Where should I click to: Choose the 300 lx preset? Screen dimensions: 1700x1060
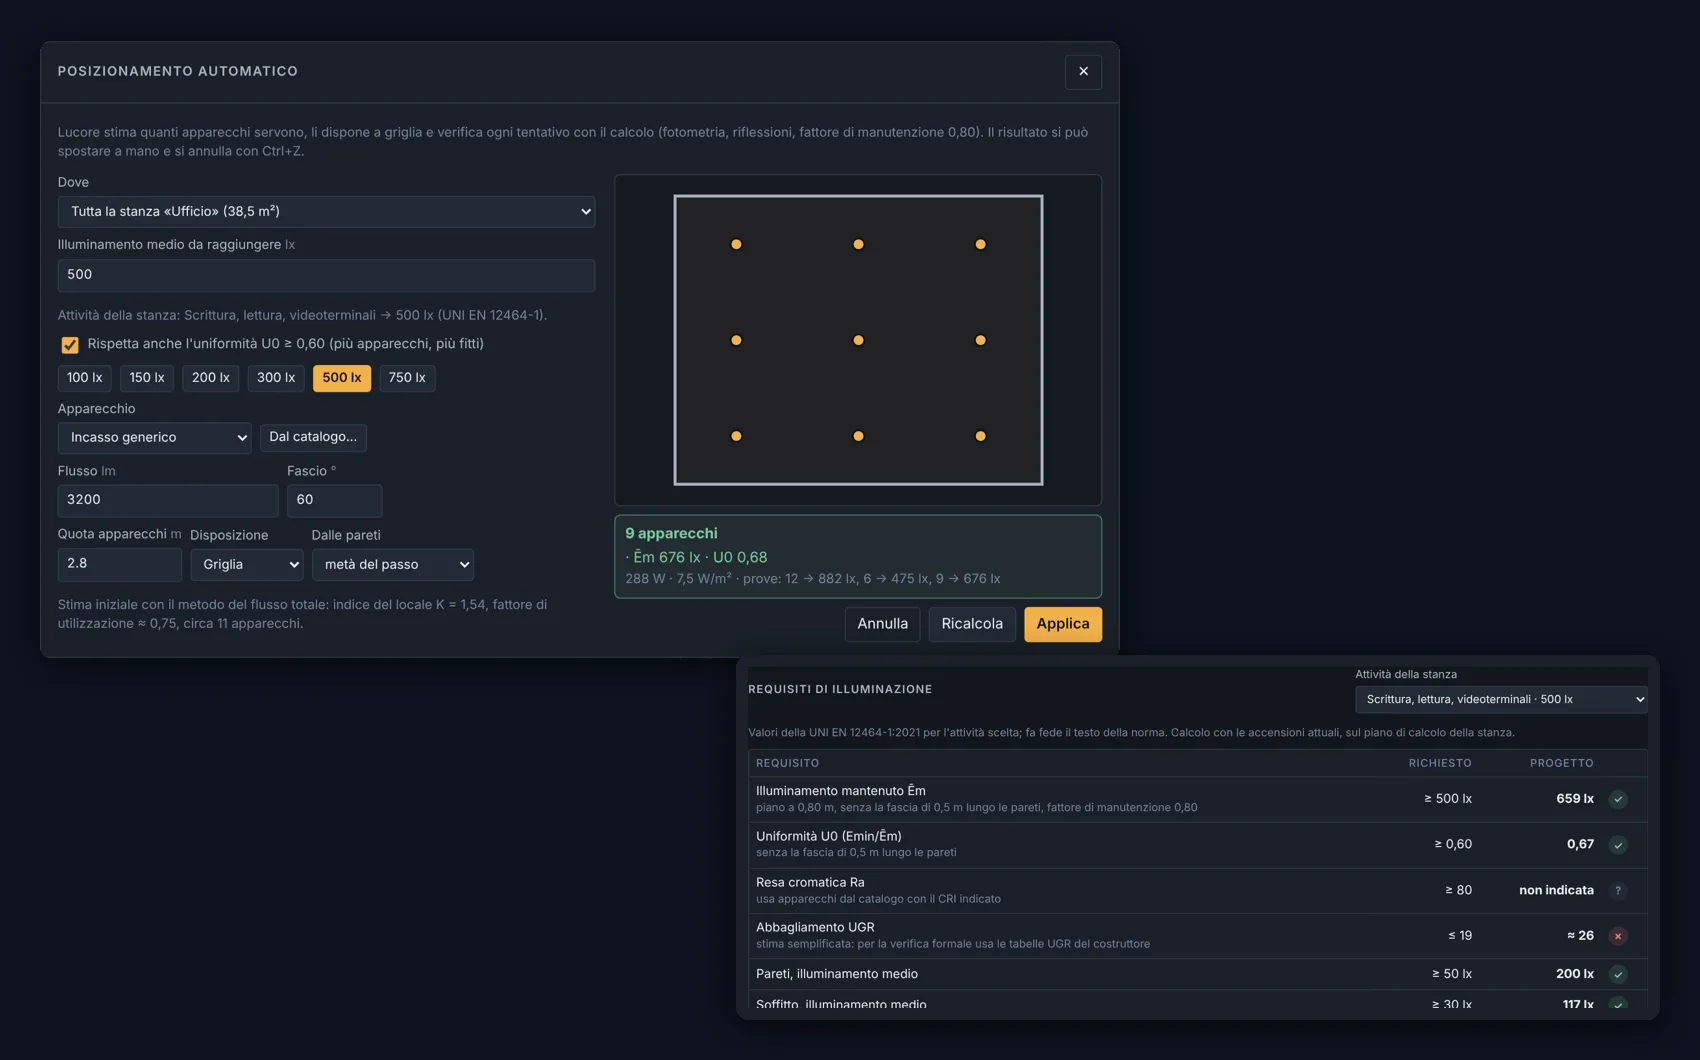pyautogui.click(x=276, y=378)
